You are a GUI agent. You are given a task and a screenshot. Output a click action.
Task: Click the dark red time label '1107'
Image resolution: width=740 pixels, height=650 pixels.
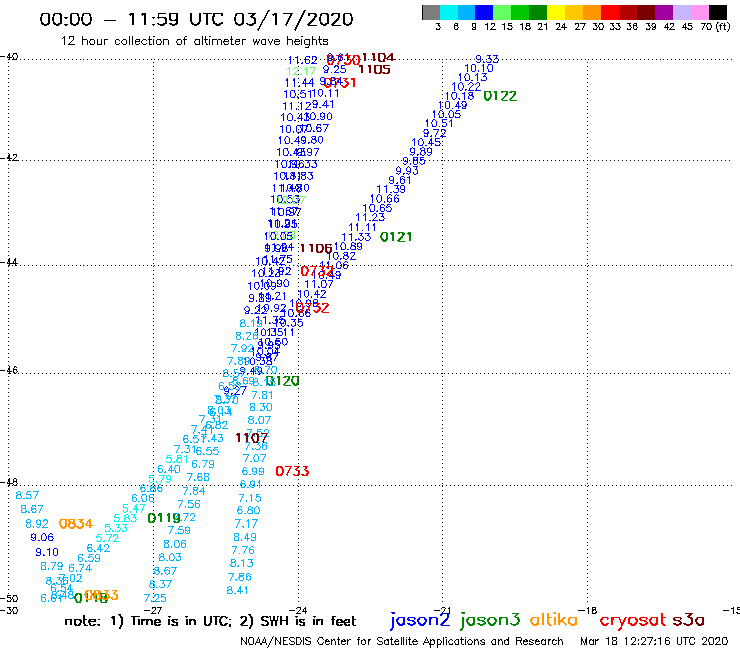click(252, 438)
